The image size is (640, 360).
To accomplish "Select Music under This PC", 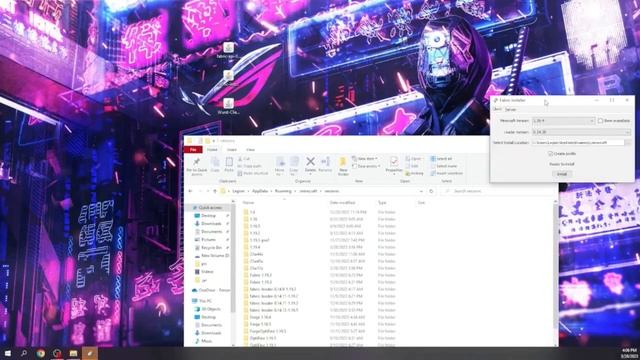I will 206,341.
